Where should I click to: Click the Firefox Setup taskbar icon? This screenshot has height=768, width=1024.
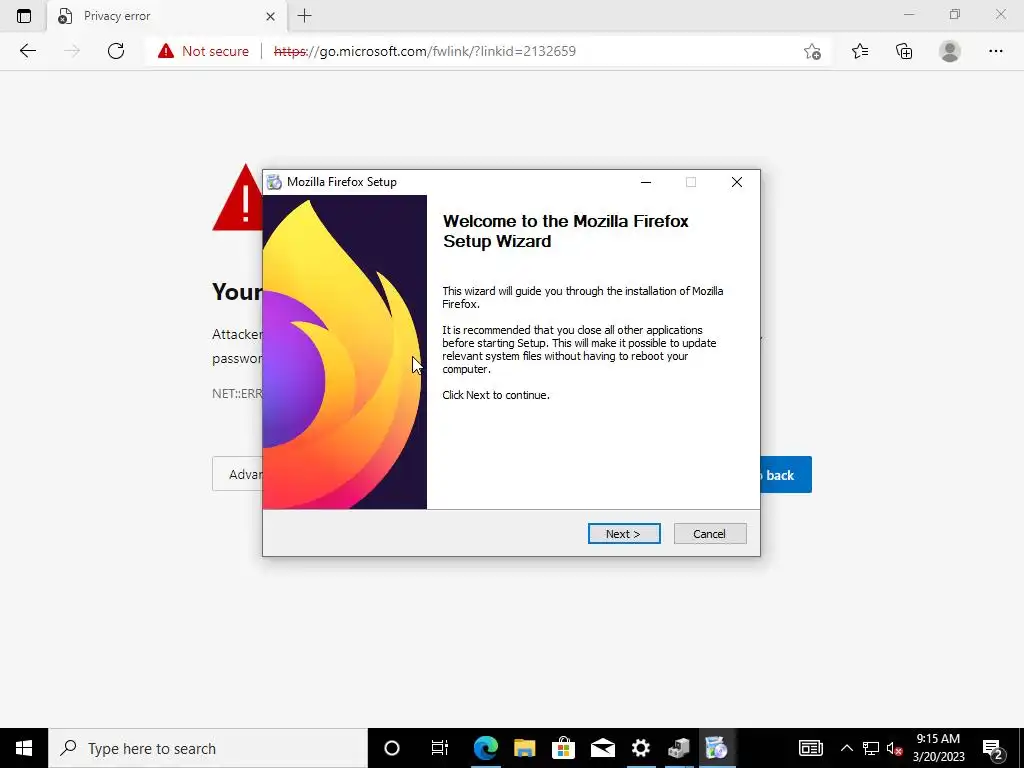(716, 748)
